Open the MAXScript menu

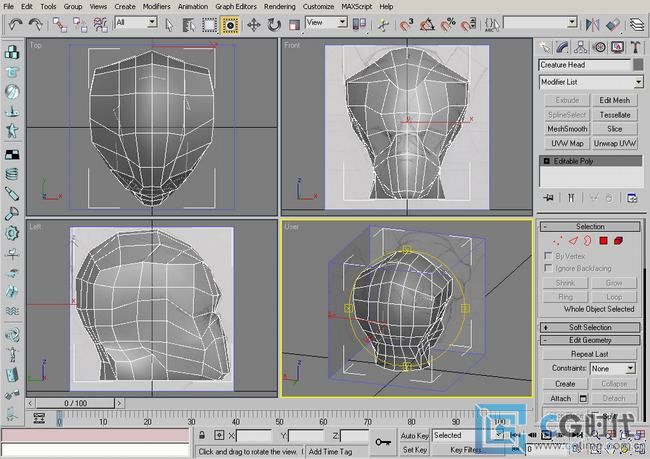357,6
